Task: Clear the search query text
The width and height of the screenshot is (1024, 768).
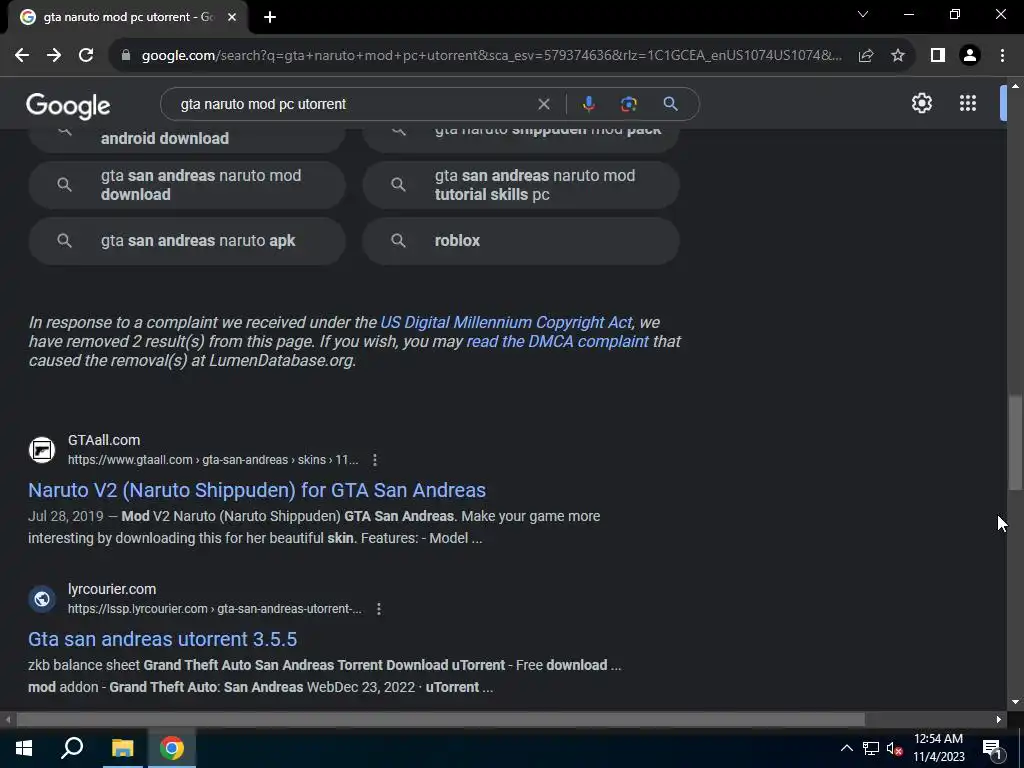Action: pos(543,104)
